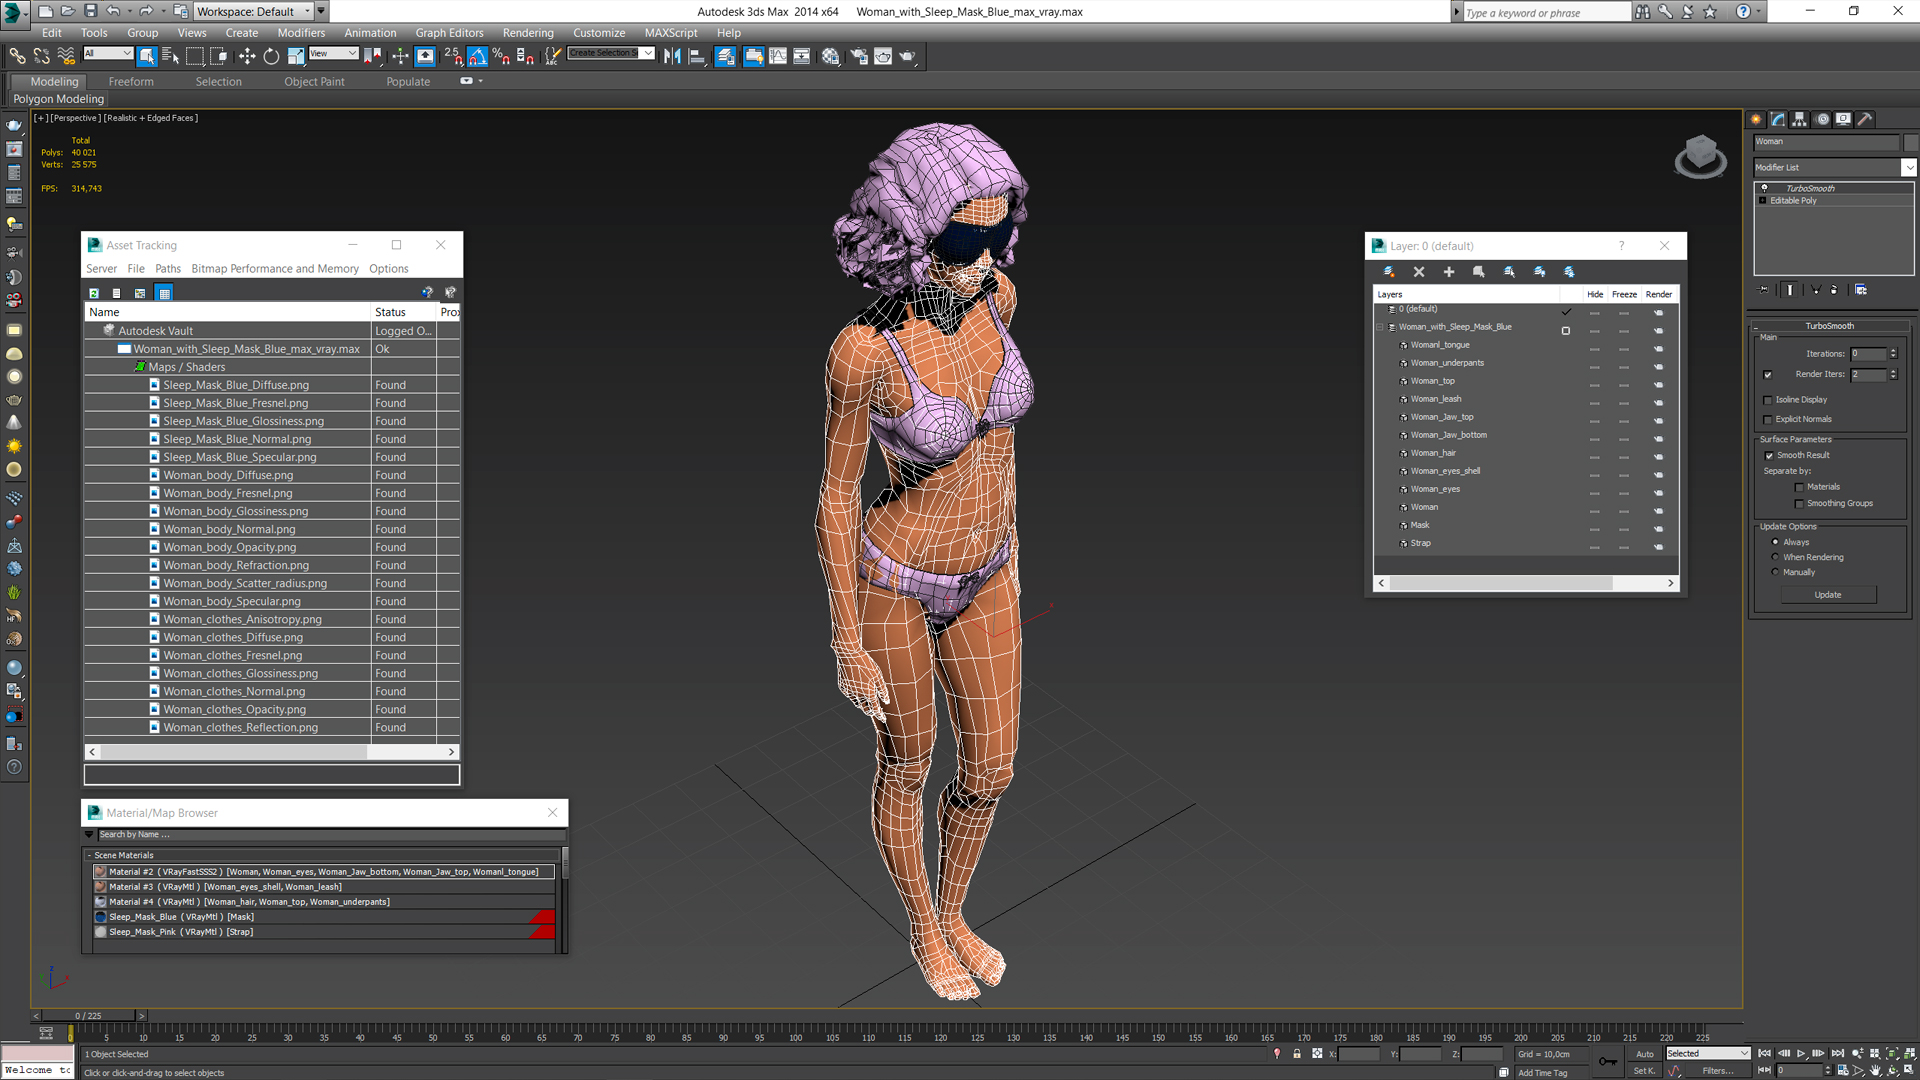Click the Sleep_Mask_Blue material swatch

tap(101, 917)
